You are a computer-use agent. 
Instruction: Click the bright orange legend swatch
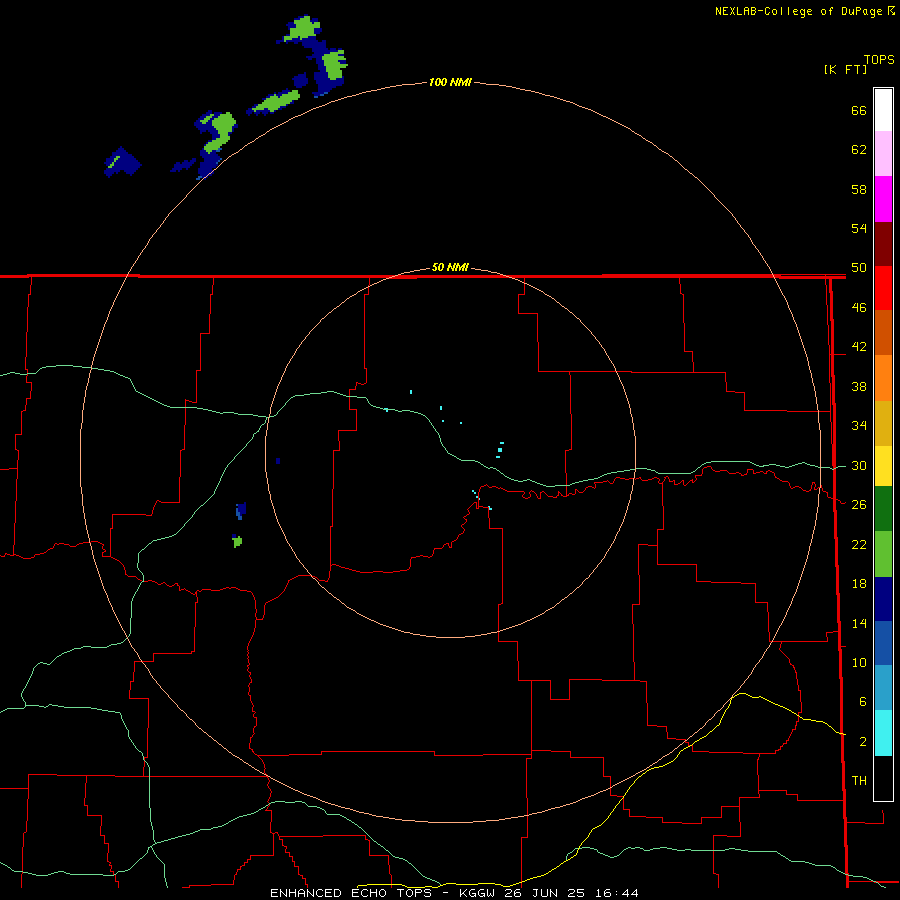883,378
